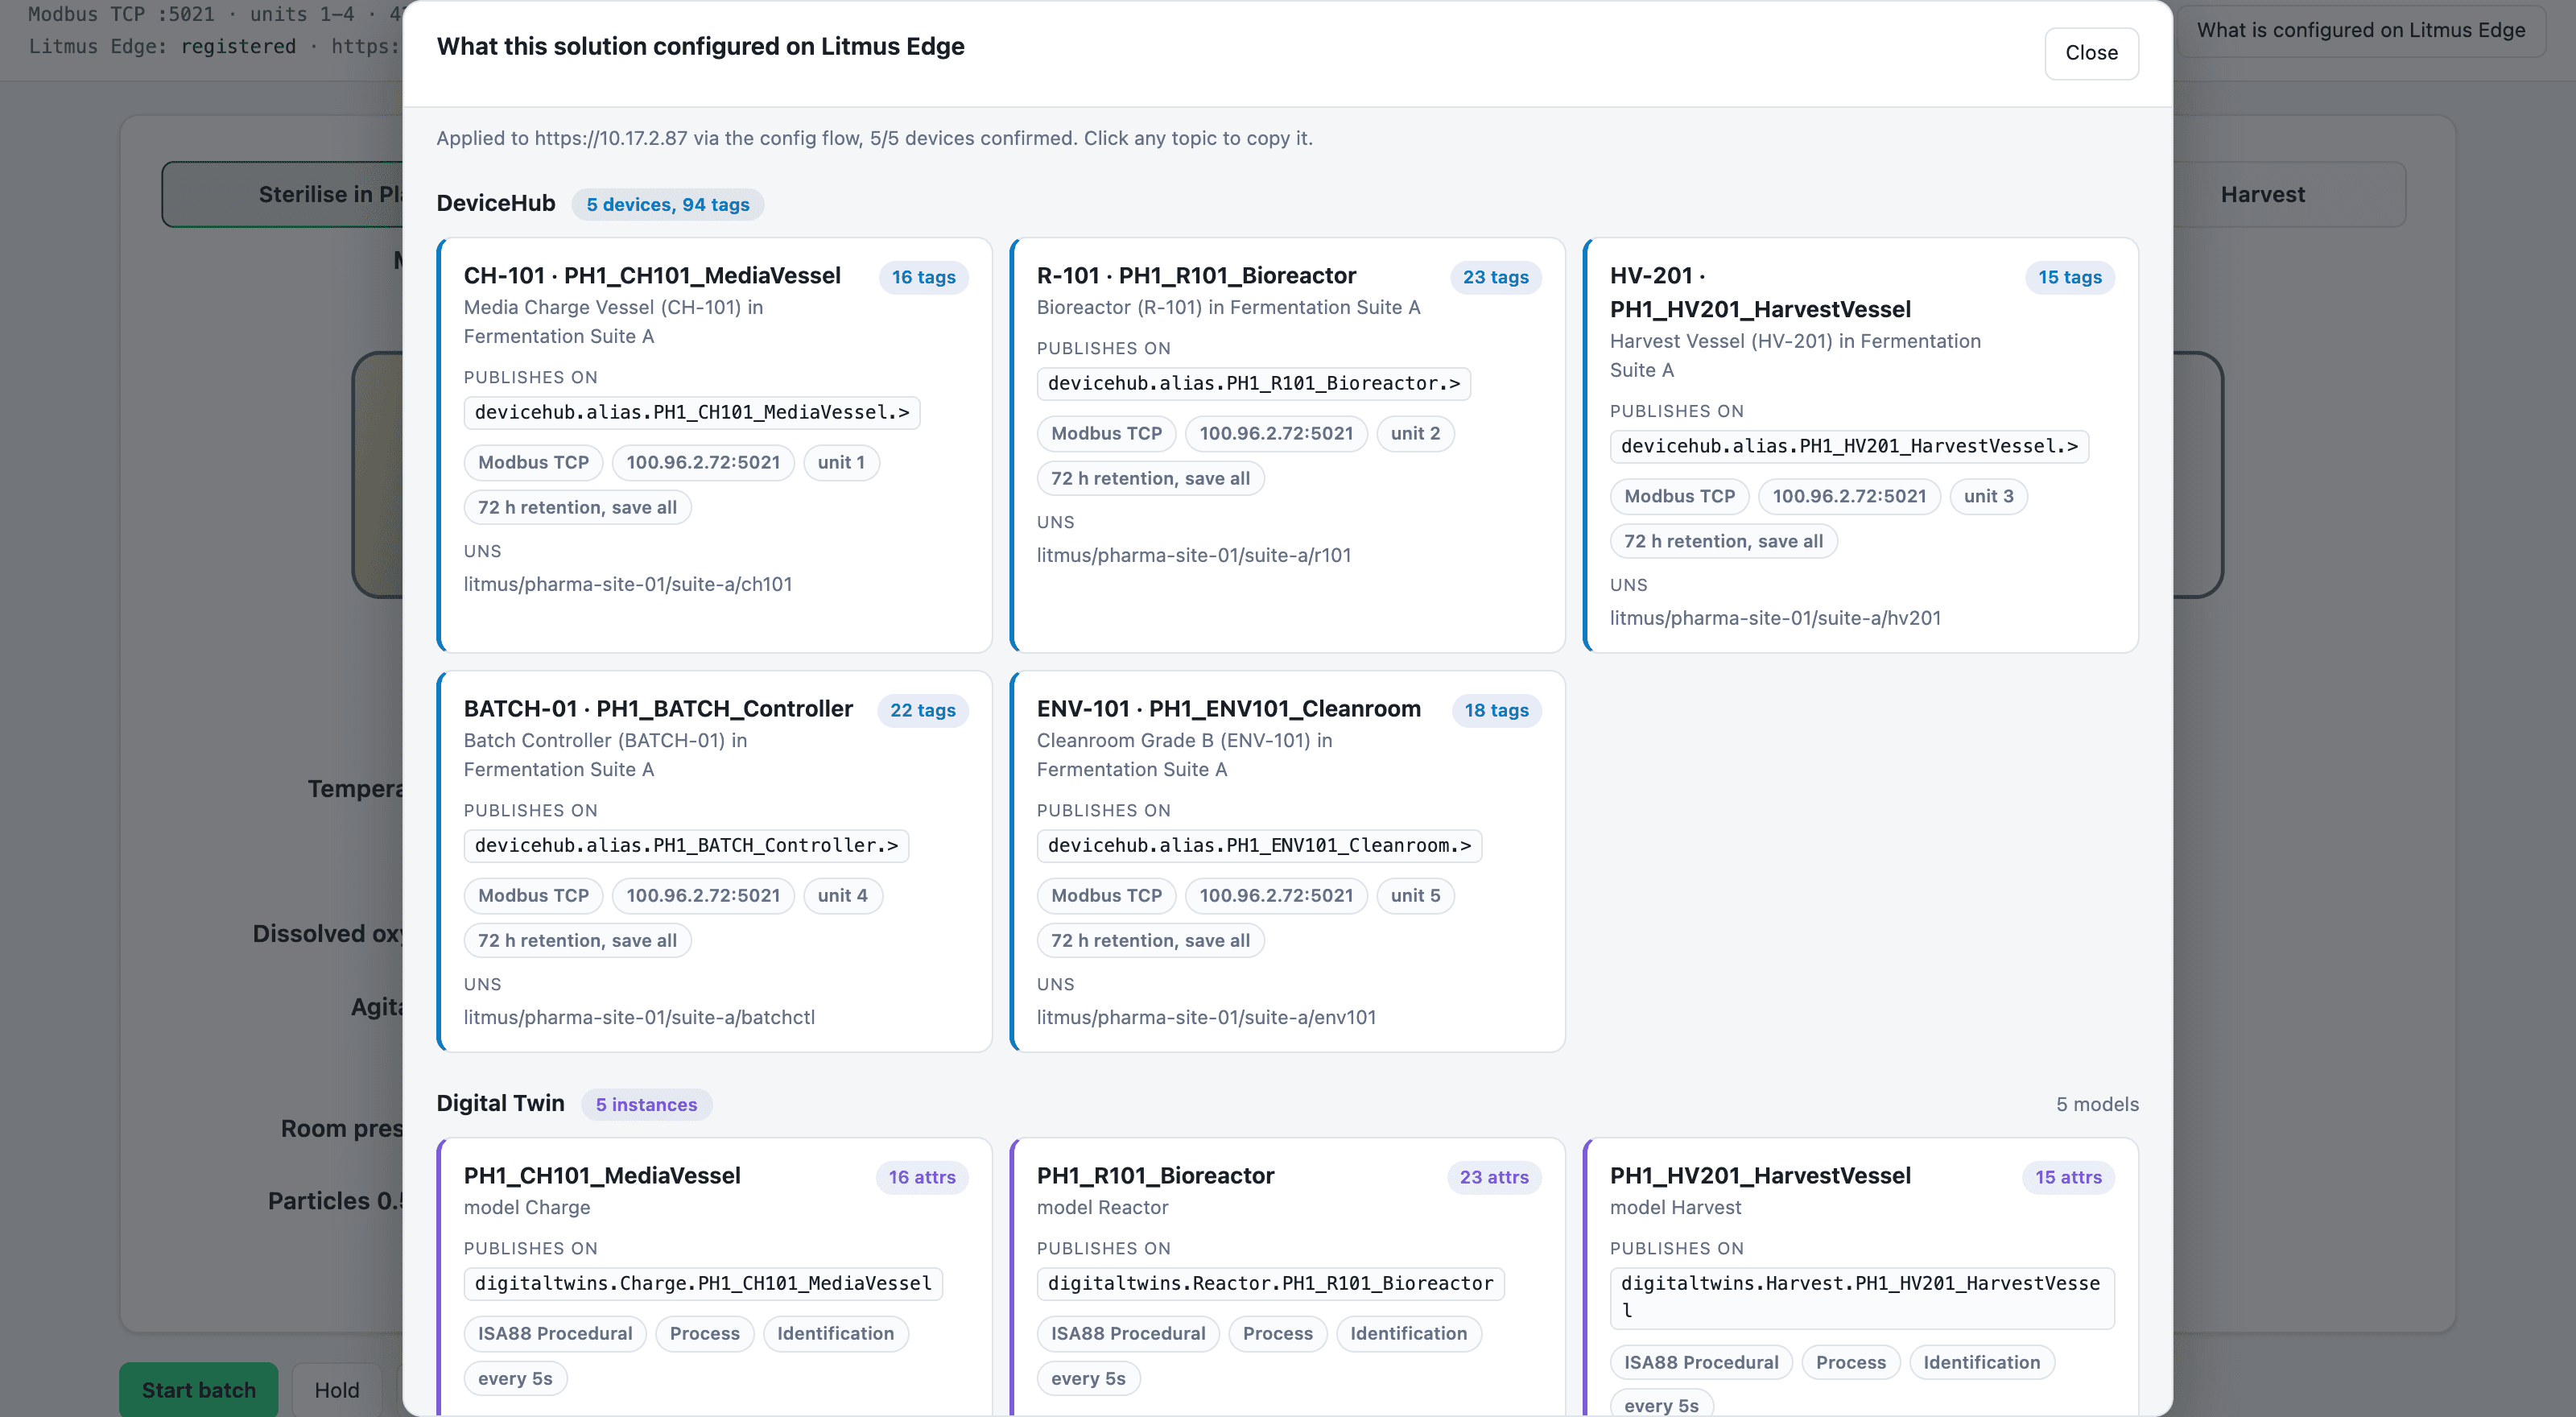Click 'Process' chip on PH1_CH101_MediaVessel twin
The height and width of the screenshot is (1417, 2576).
click(x=704, y=1333)
